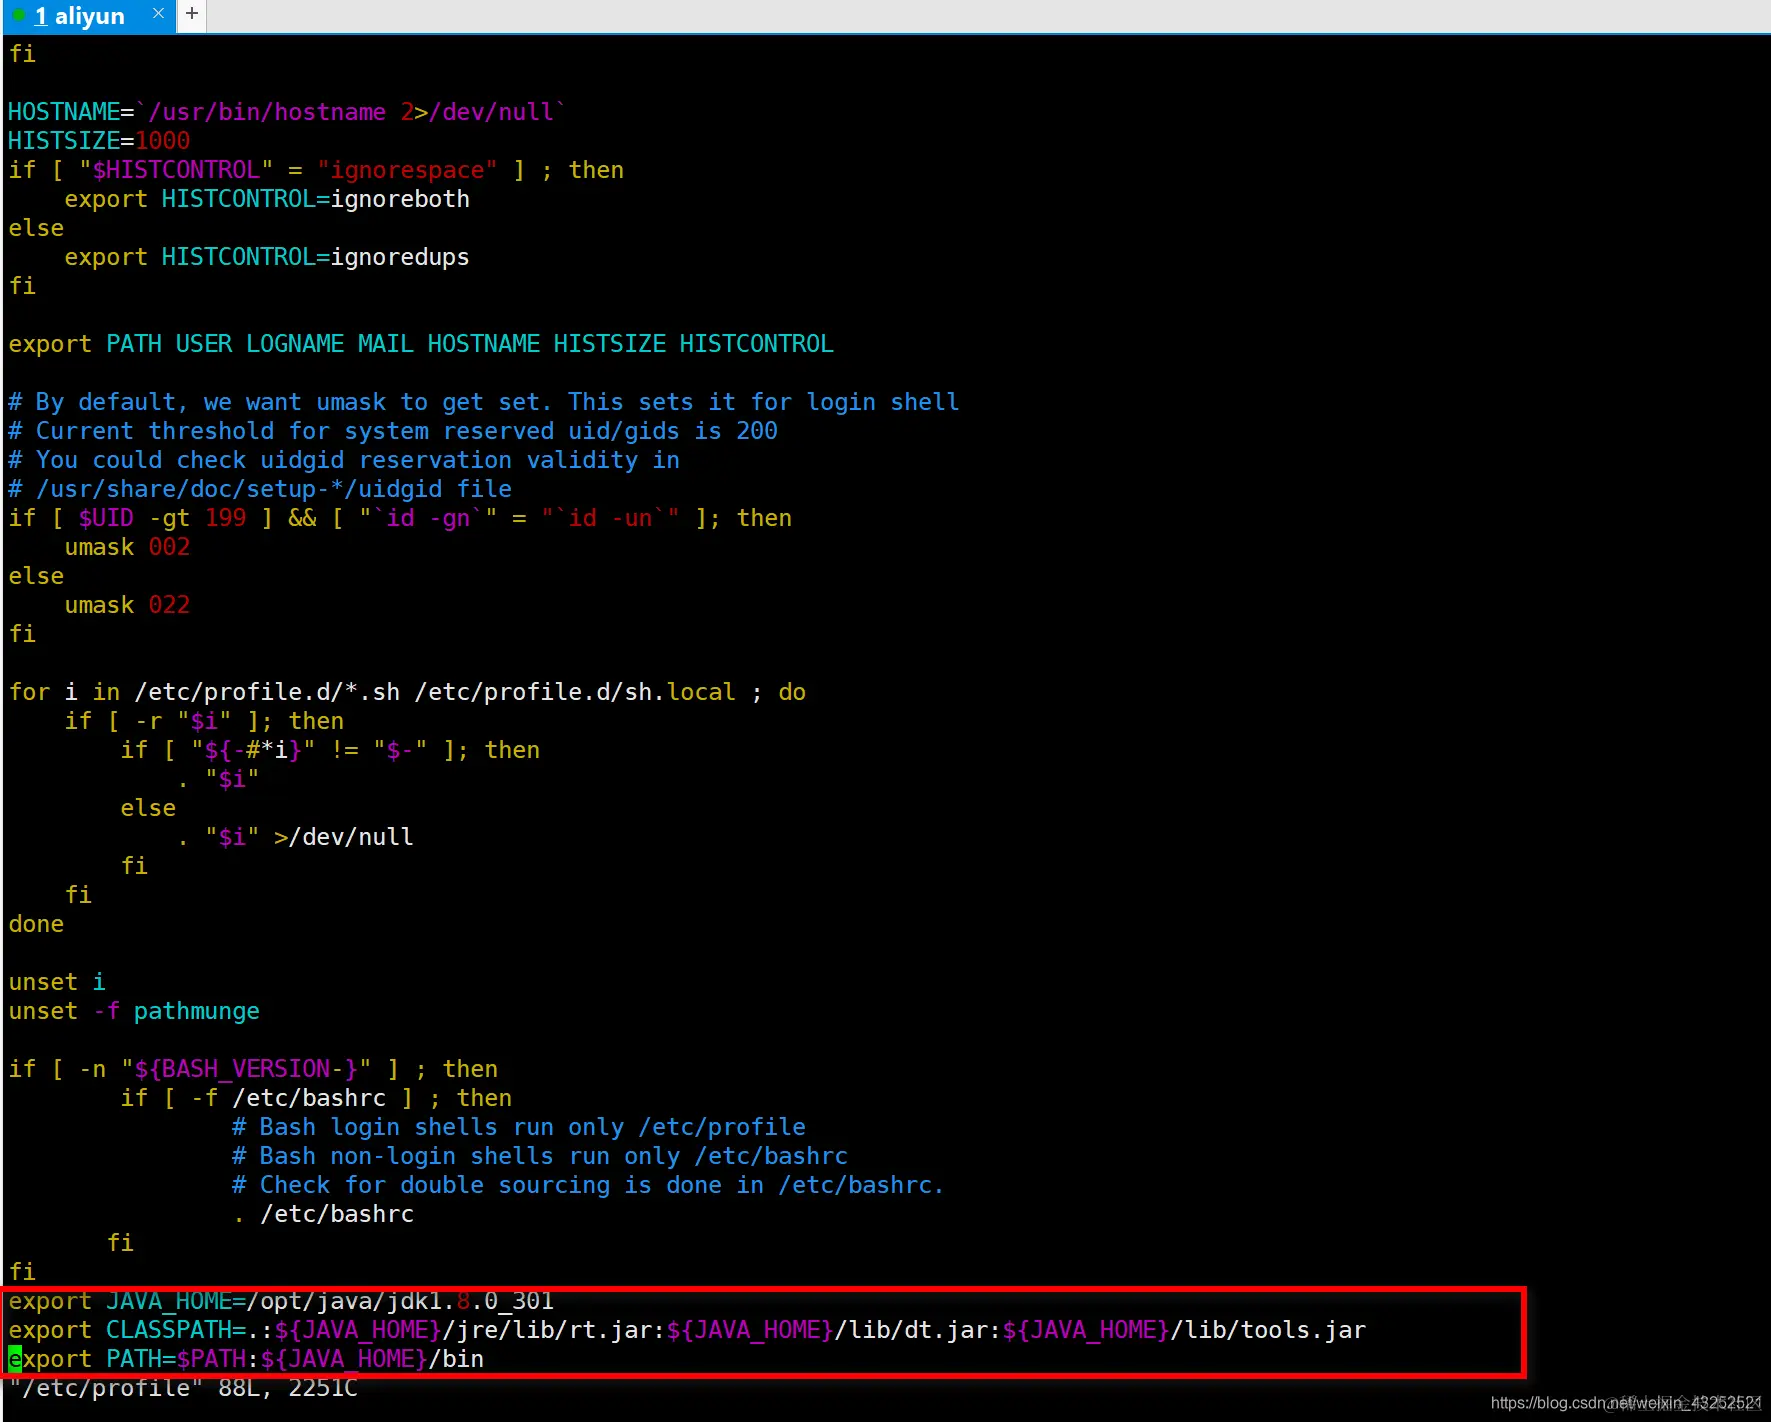The width and height of the screenshot is (1771, 1422).
Task: Click the "if [ -f /etc/bashrc ]" line
Action: pos(316,1098)
